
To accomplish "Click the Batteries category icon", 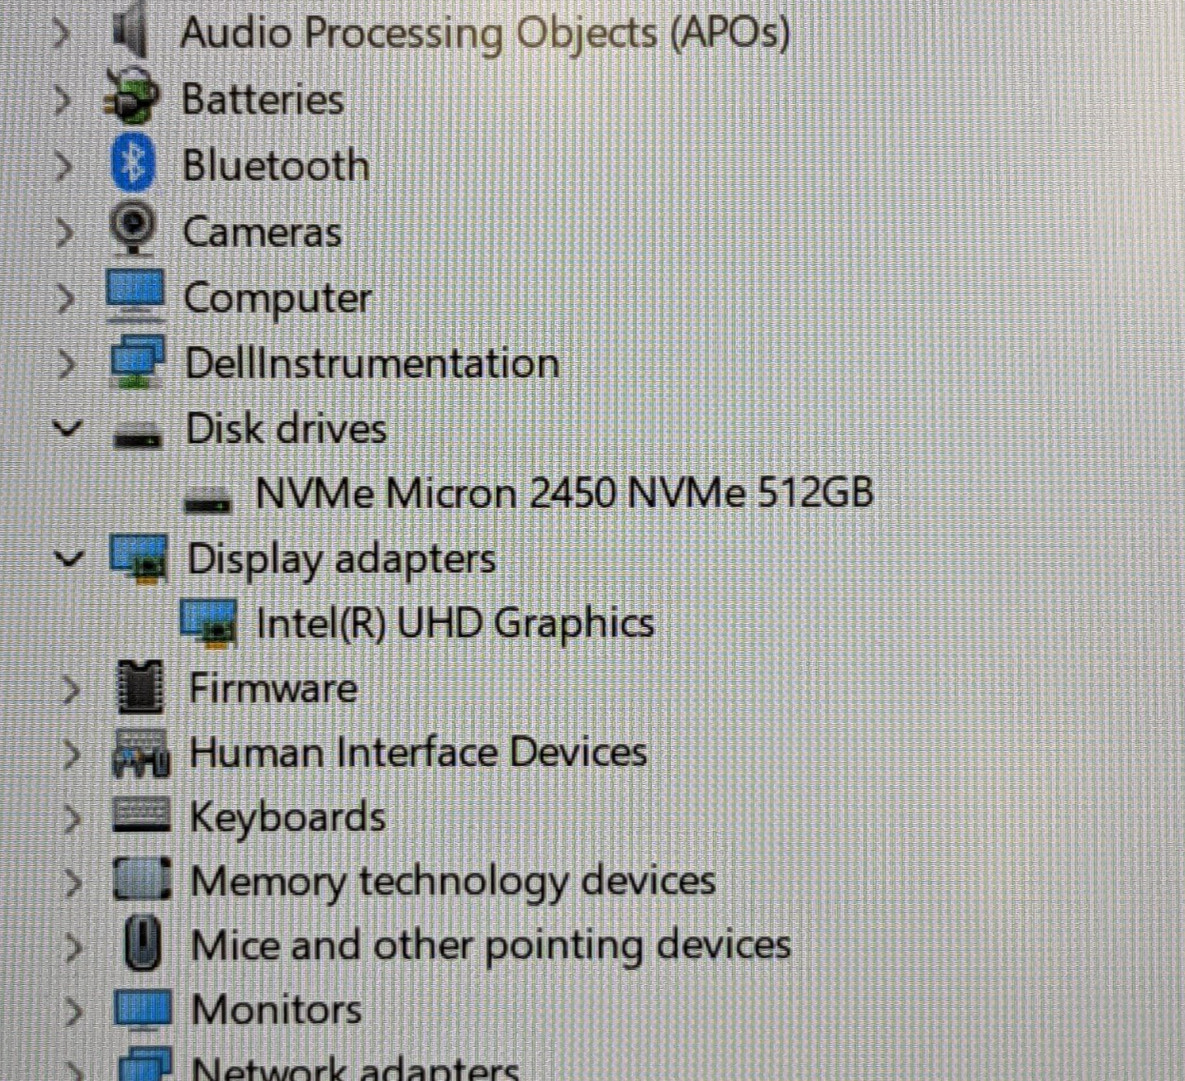I will click(x=132, y=96).
